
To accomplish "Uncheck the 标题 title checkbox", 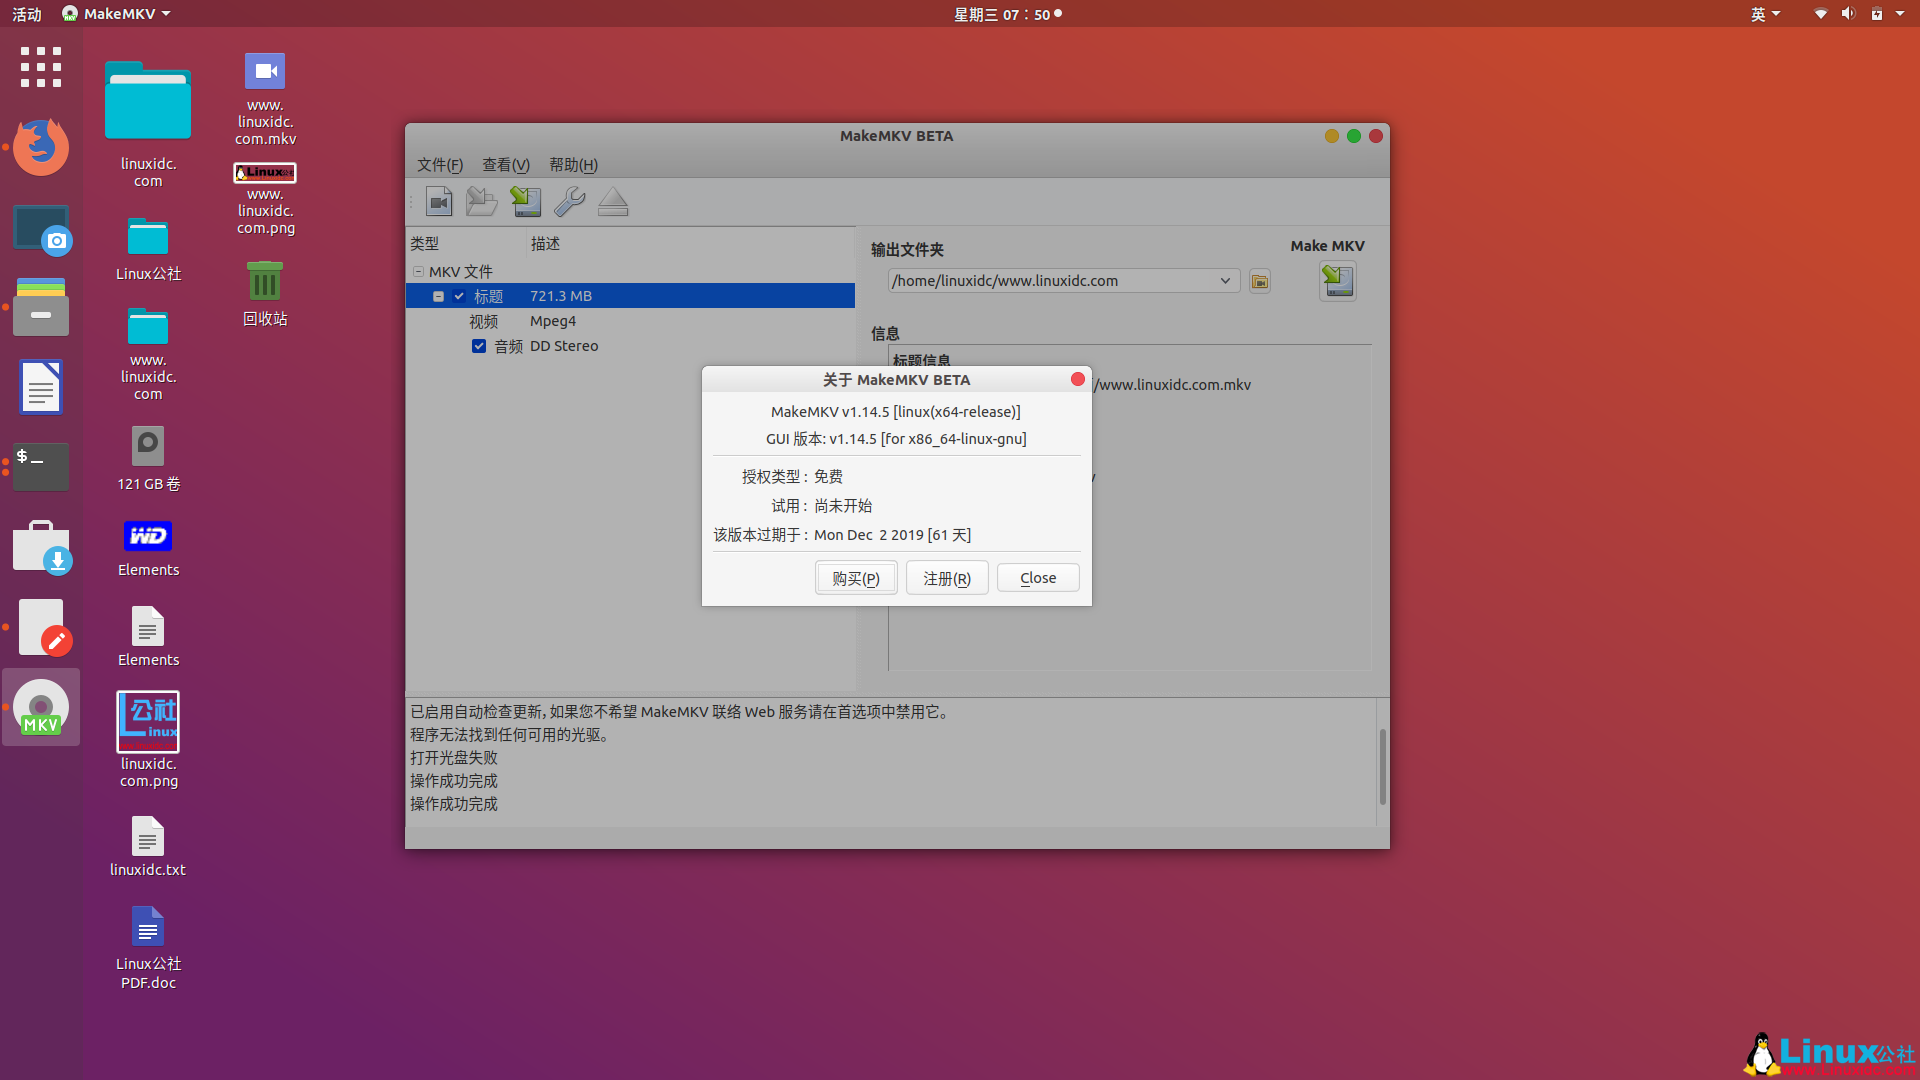I will pyautogui.click(x=459, y=297).
